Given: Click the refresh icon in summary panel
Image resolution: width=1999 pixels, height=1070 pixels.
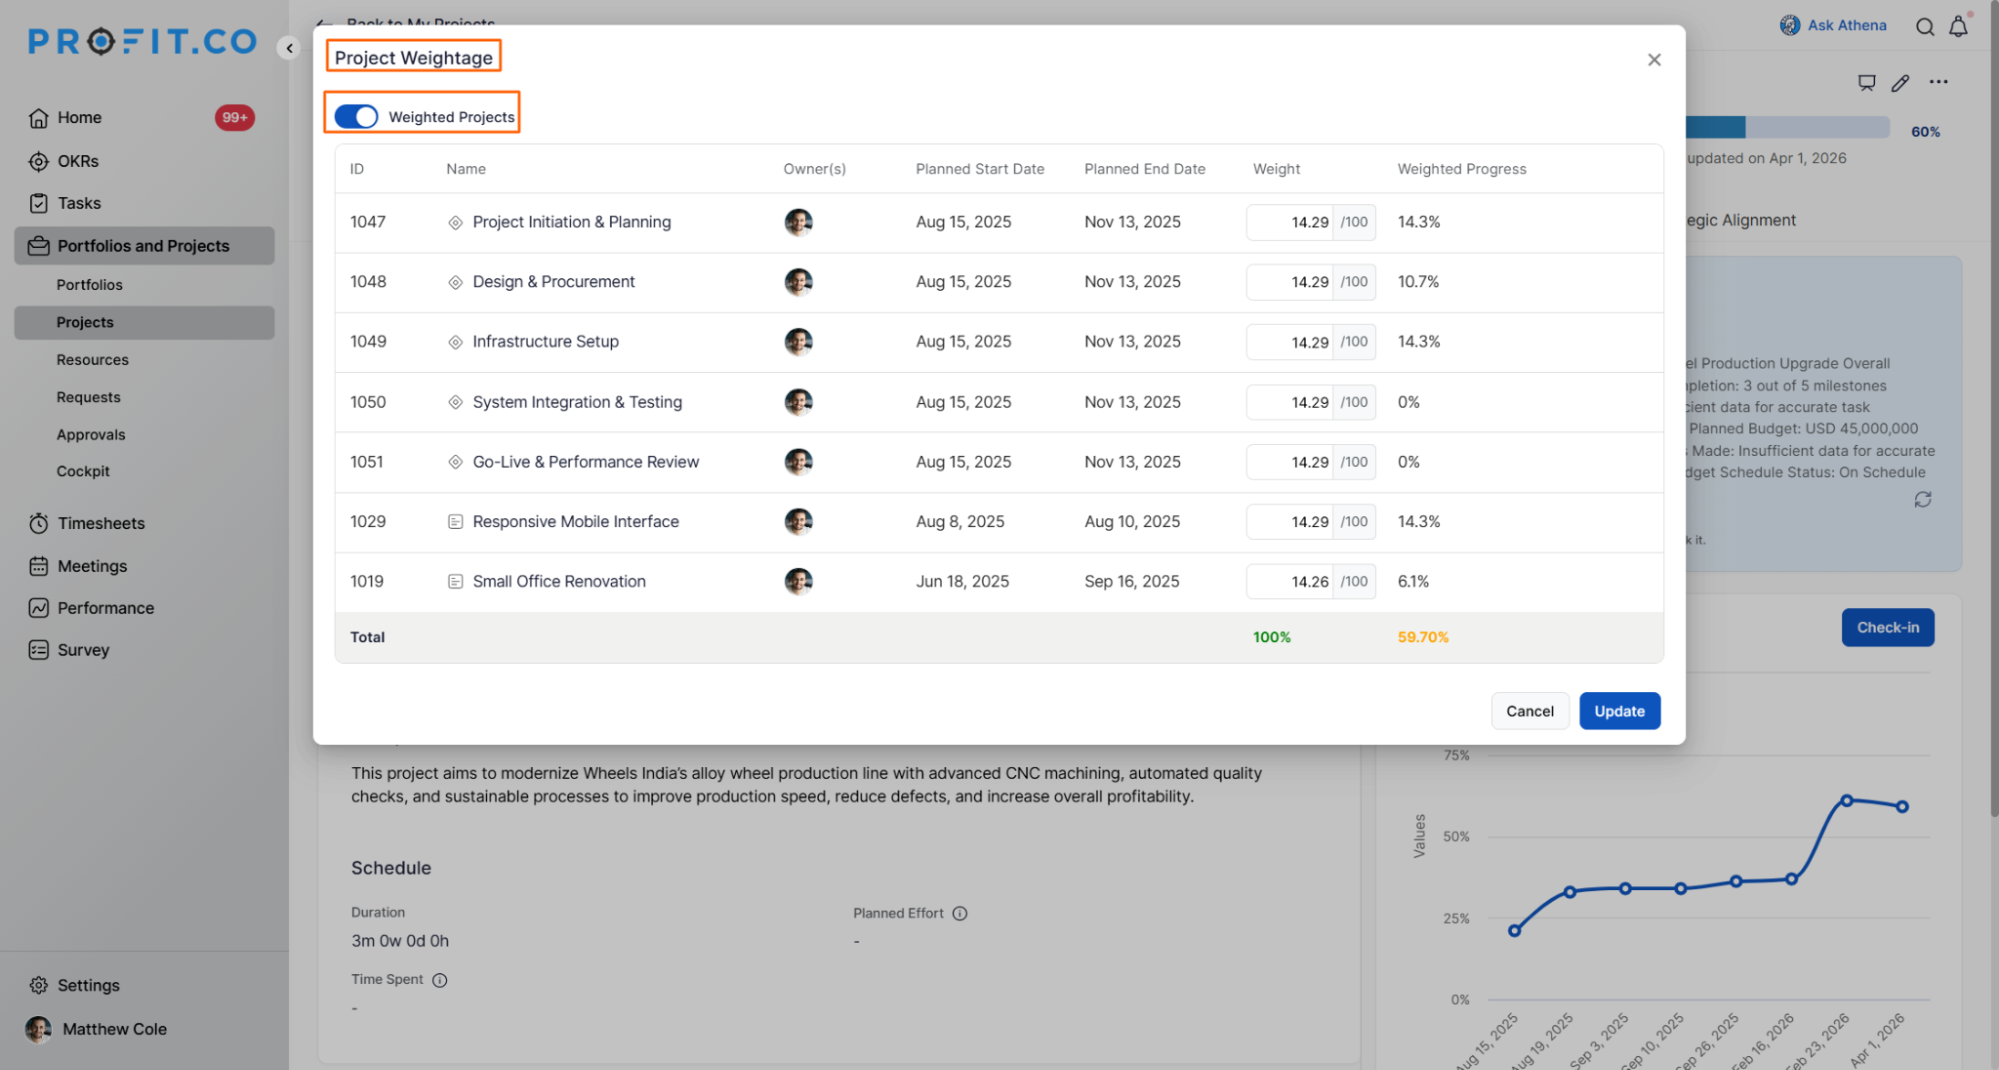Looking at the screenshot, I should (x=1922, y=499).
